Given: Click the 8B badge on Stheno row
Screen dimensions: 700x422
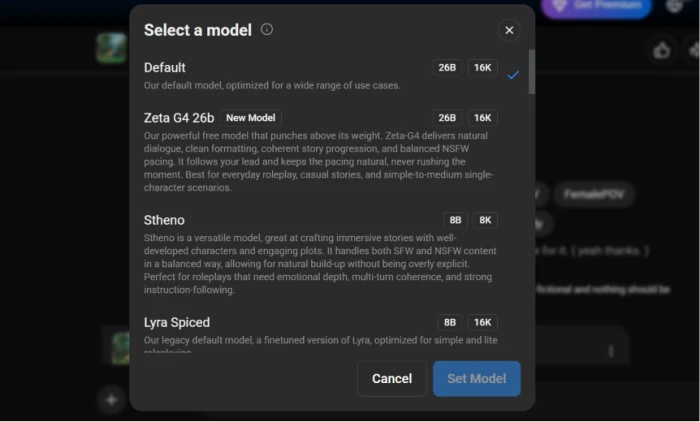Looking at the screenshot, I should pyautogui.click(x=455, y=220).
